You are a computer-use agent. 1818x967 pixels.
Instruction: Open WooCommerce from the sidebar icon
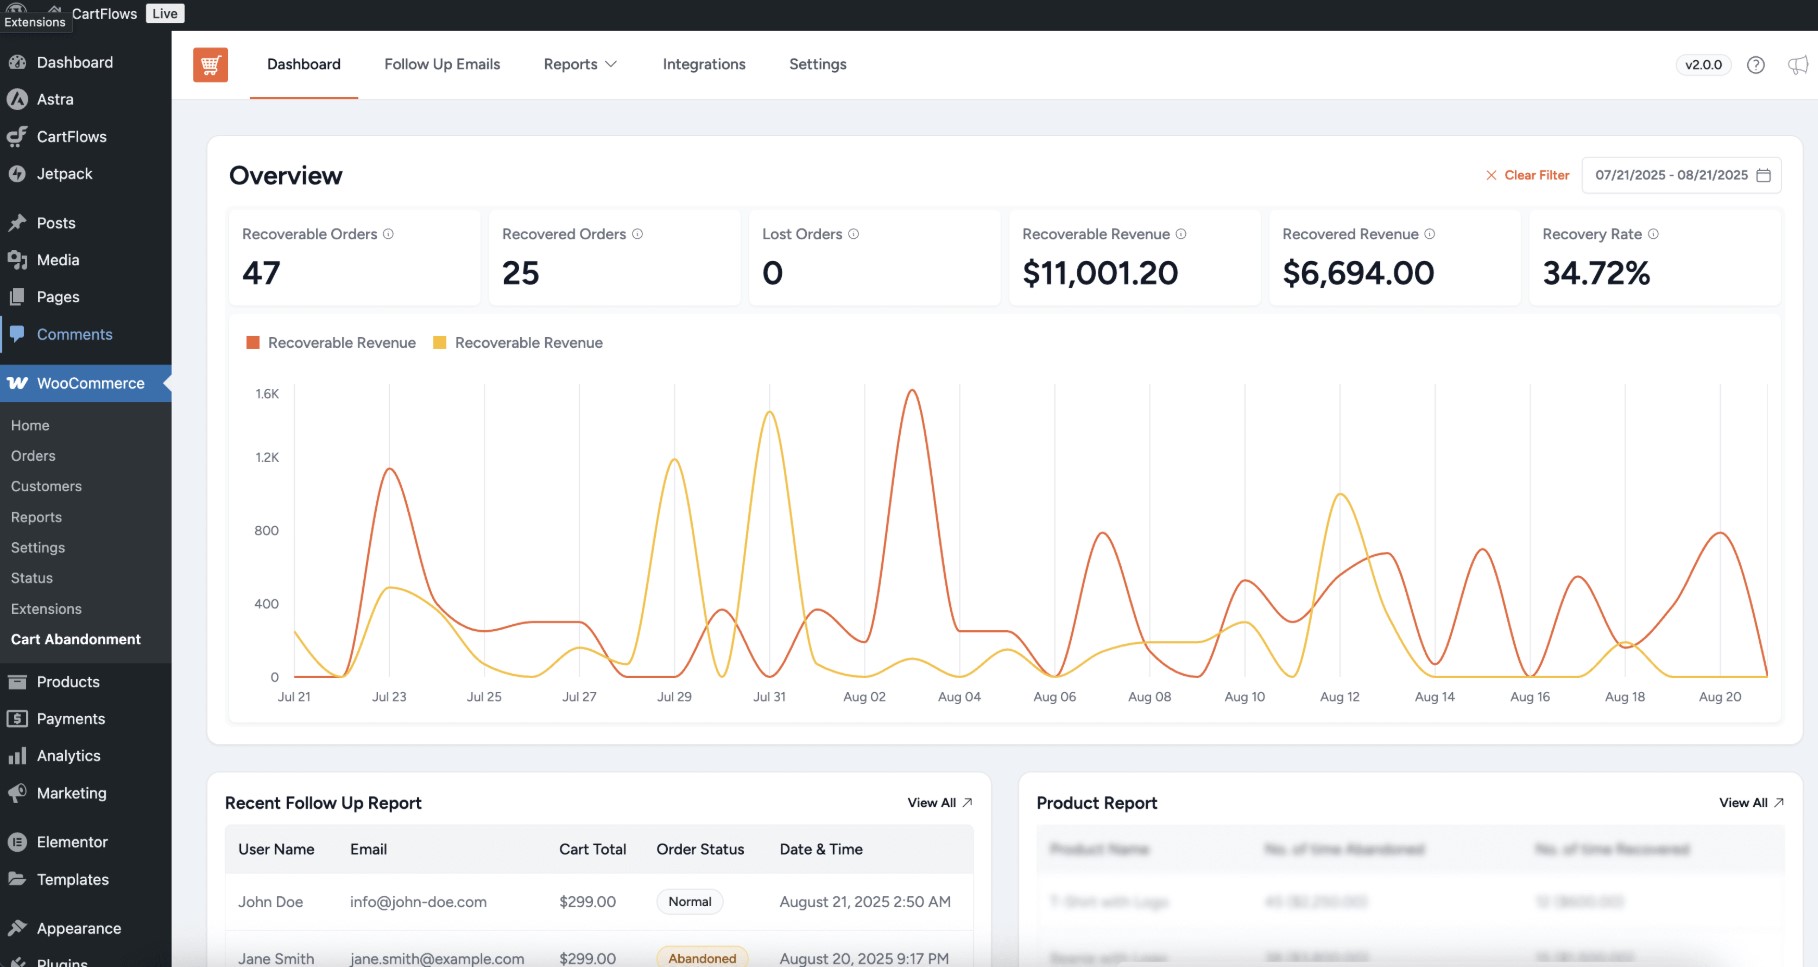click(18, 383)
